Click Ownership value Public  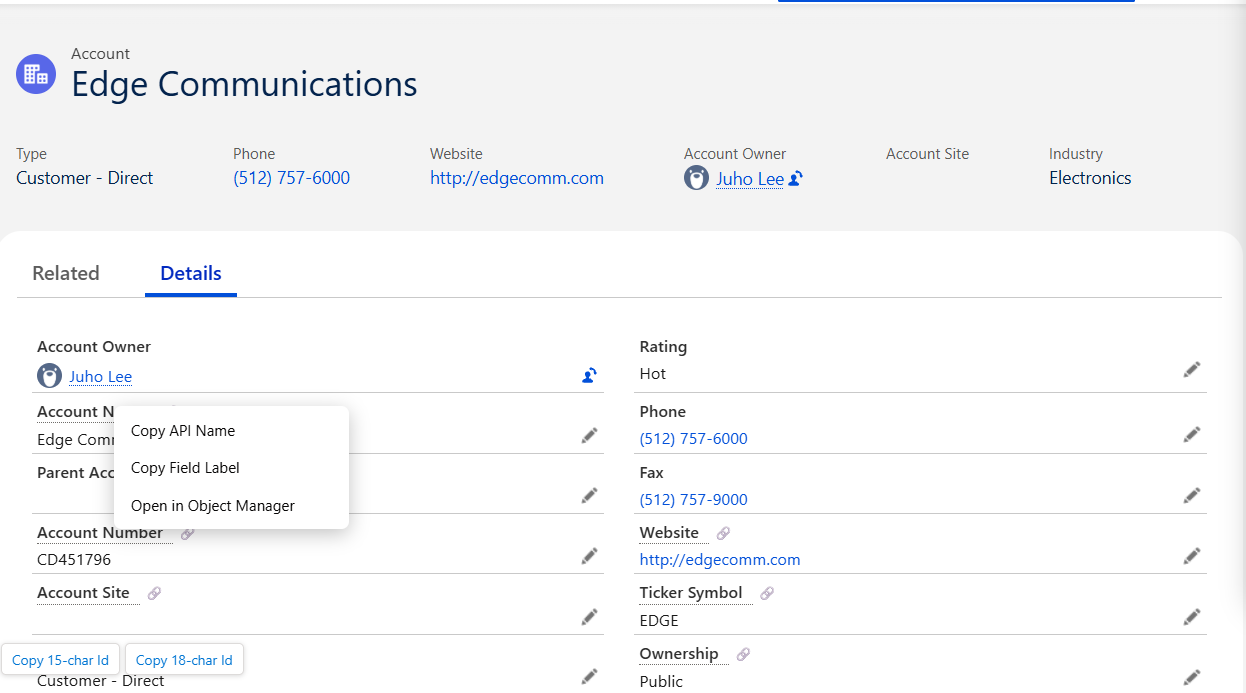pyautogui.click(x=661, y=681)
